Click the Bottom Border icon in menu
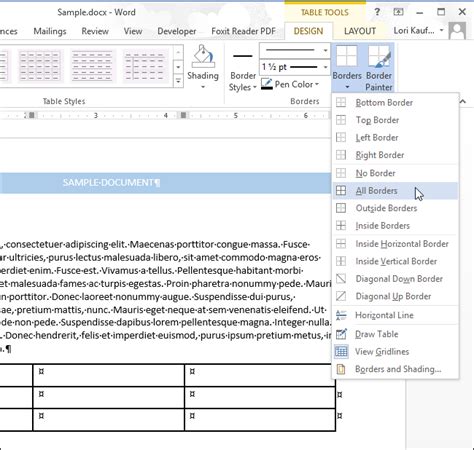The width and height of the screenshot is (474, 450). (x=341, y=102)
